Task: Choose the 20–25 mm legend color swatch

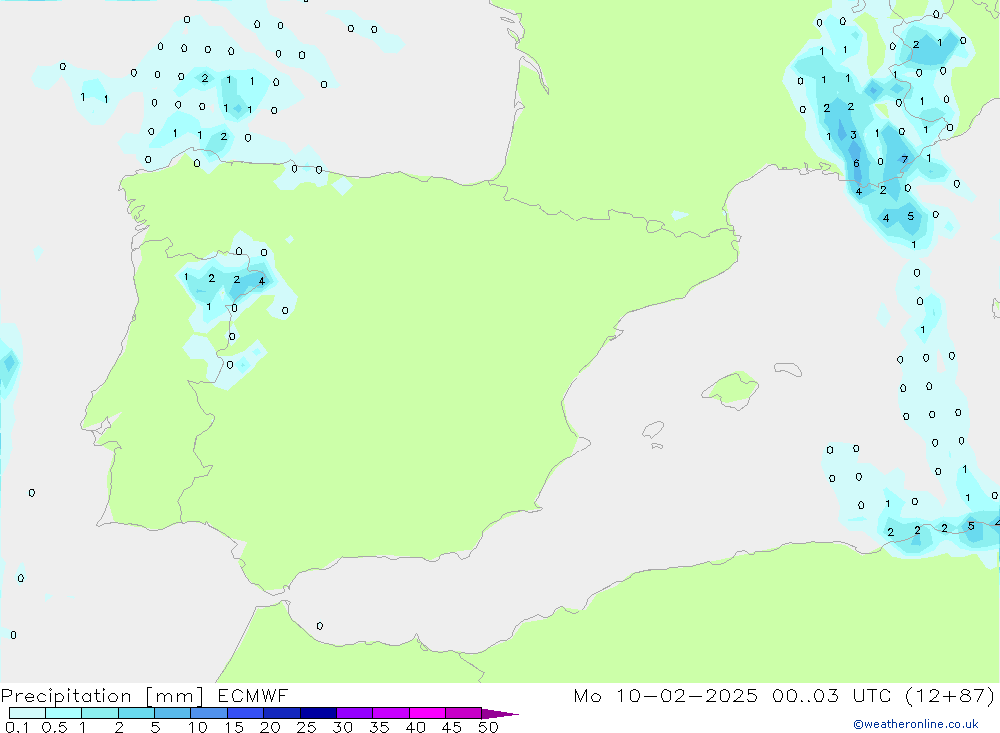Action: [281, 713]
